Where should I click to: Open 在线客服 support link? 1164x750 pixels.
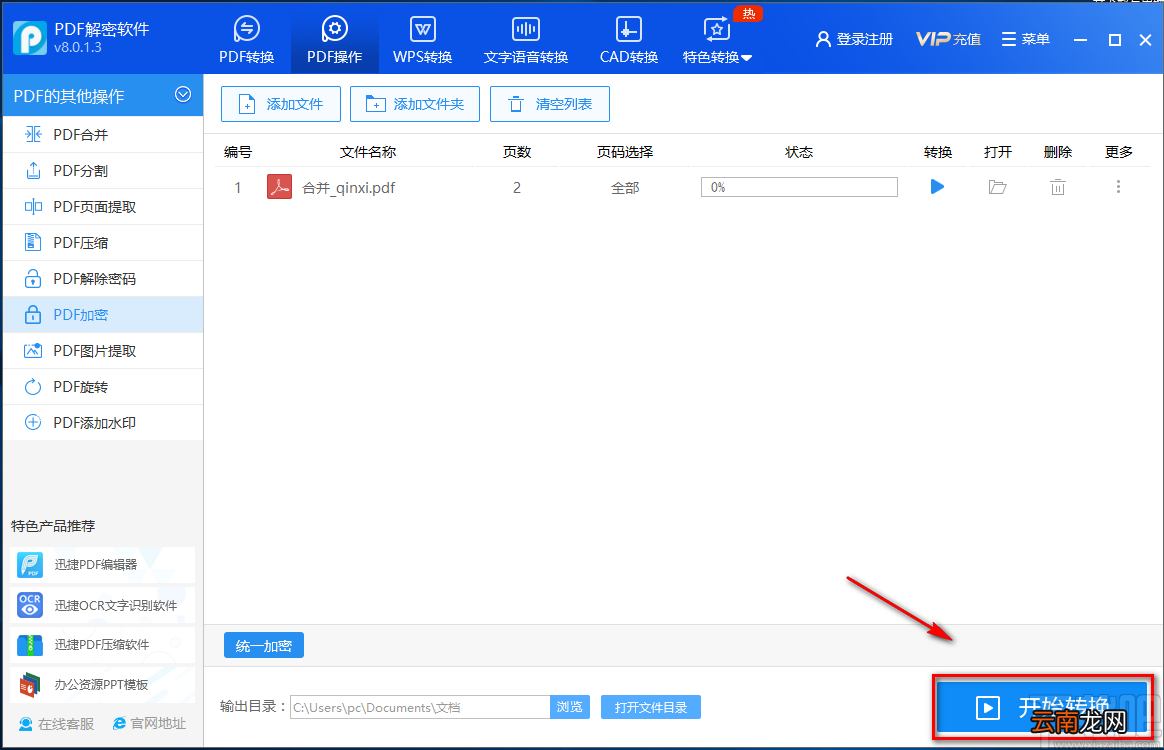pos(56,724)
